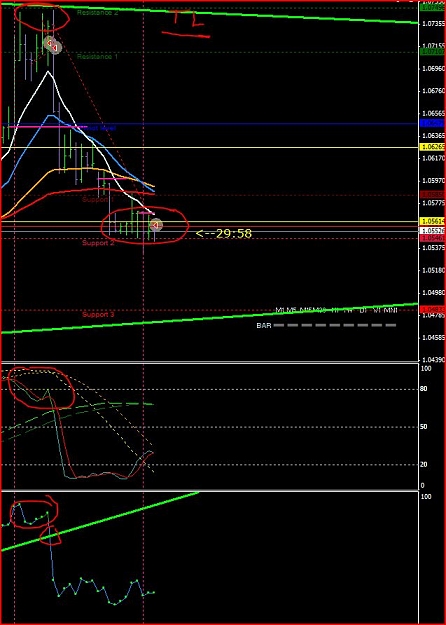Viewport: 446px width, 625px height.
Task: Select the lower-right trade arrow at the top candles
Action: coord(56,47)
